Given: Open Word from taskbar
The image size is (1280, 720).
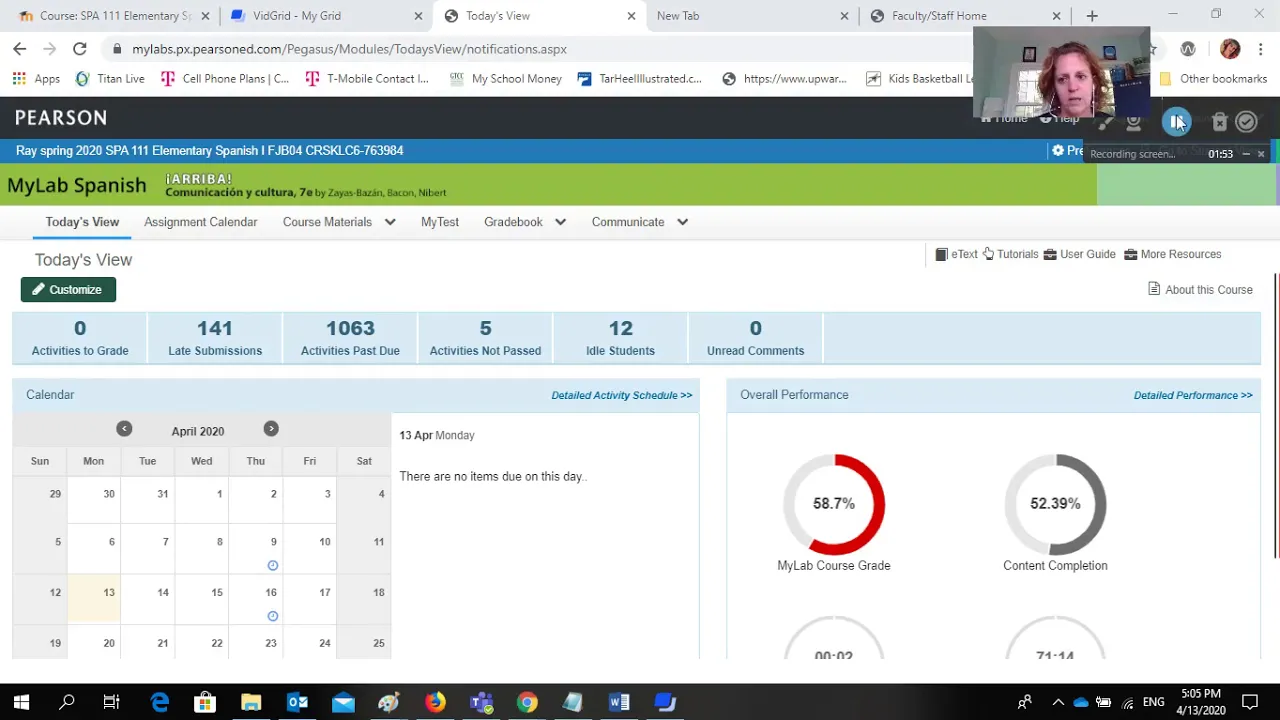Looking at the screenshot, I should [x=619, y=703].
